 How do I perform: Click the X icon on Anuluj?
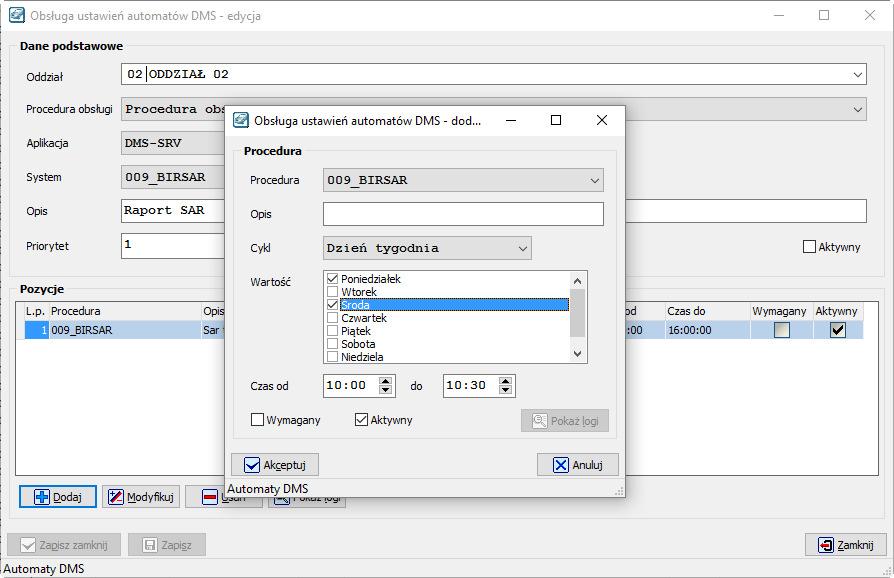[x=560, y=465]
